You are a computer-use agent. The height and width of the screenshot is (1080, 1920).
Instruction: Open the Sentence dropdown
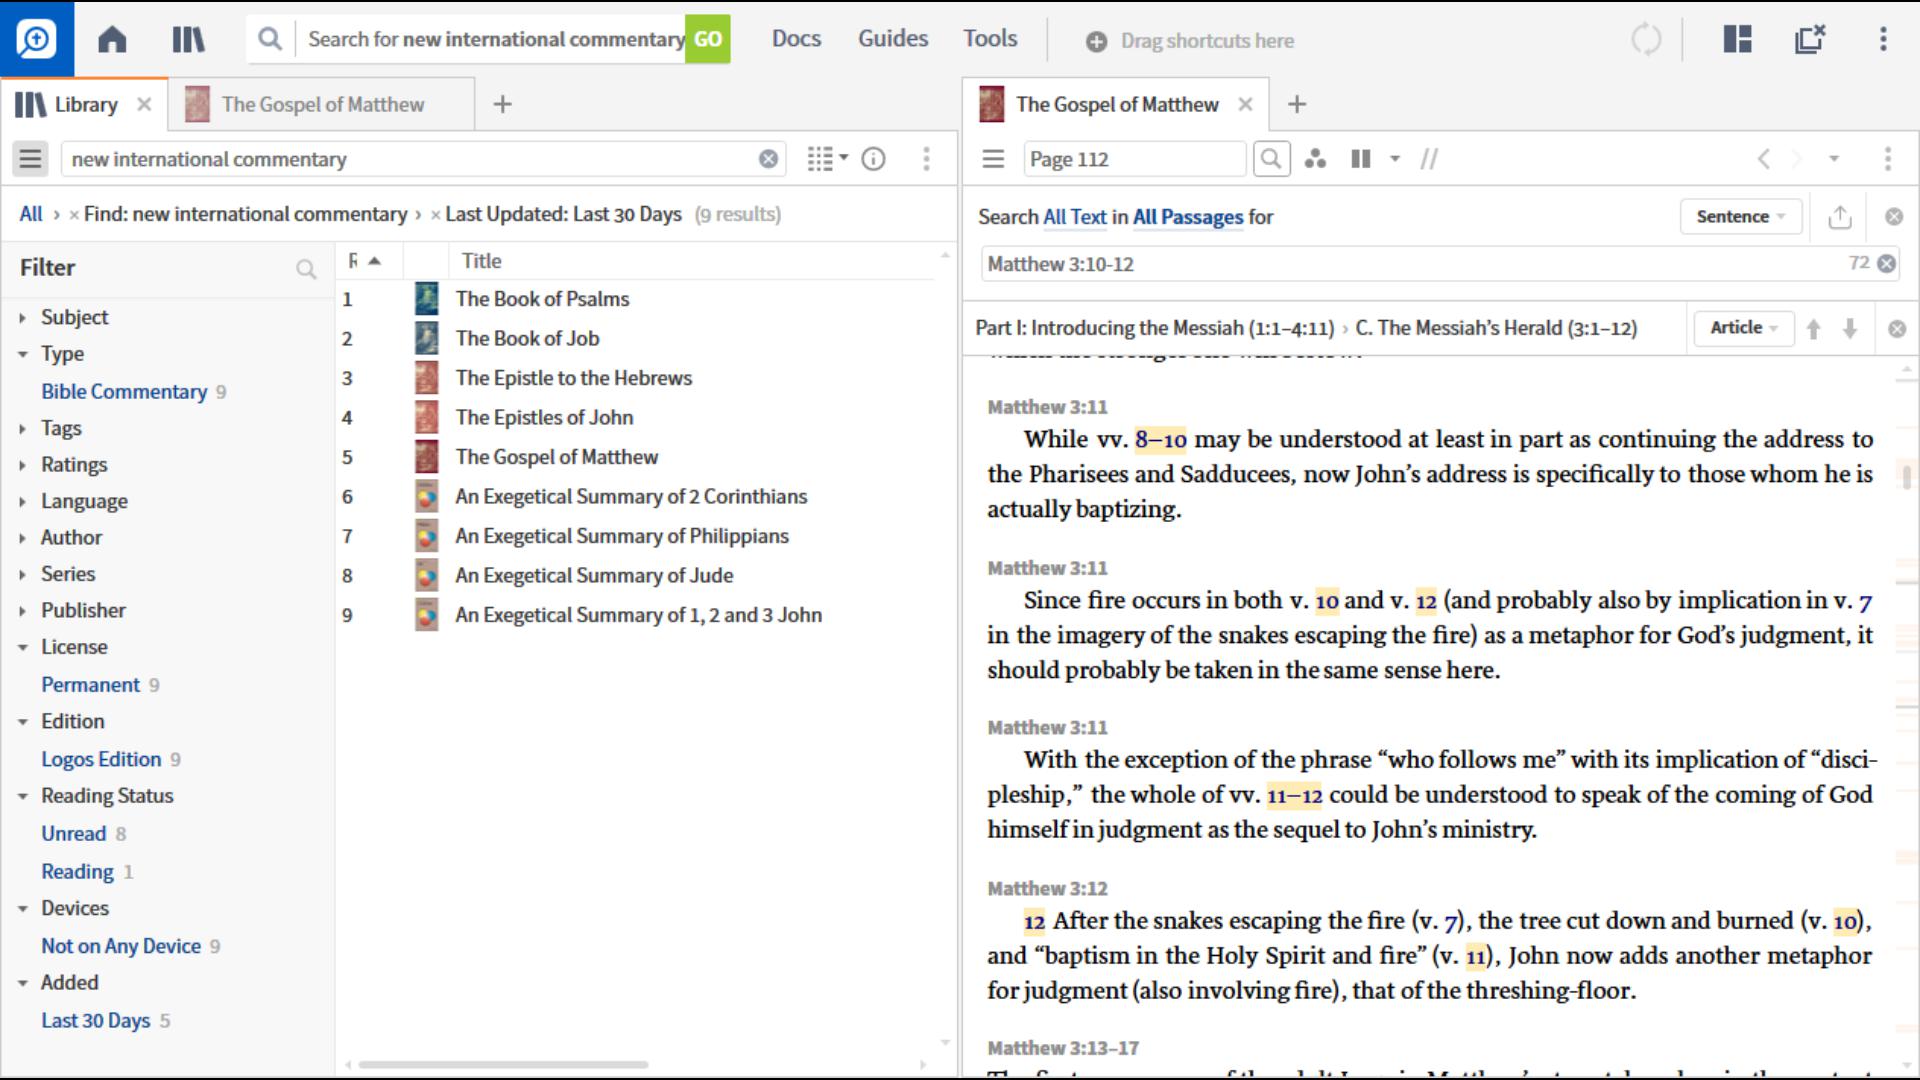(1739, 217)
